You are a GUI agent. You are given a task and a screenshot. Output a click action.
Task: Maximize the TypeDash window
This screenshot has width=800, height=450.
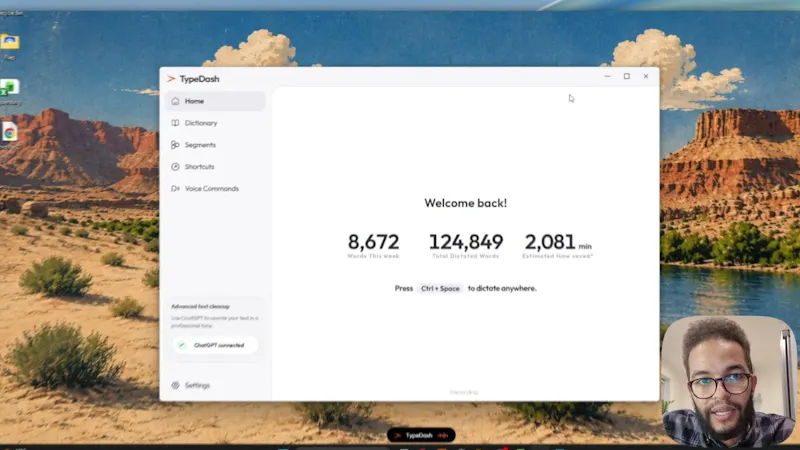627,77
